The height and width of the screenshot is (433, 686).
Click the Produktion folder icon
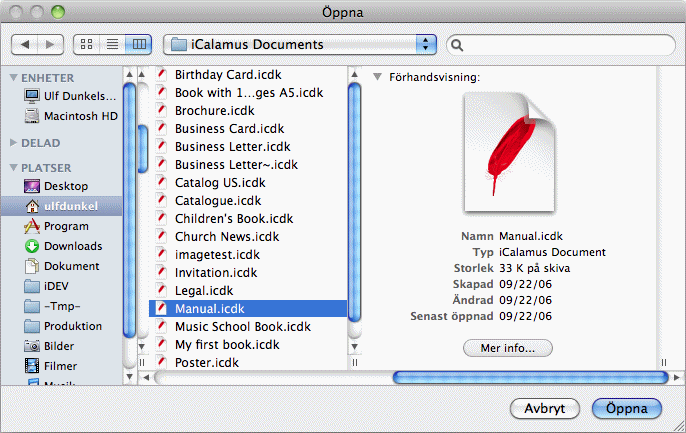(x=32, y=326)
